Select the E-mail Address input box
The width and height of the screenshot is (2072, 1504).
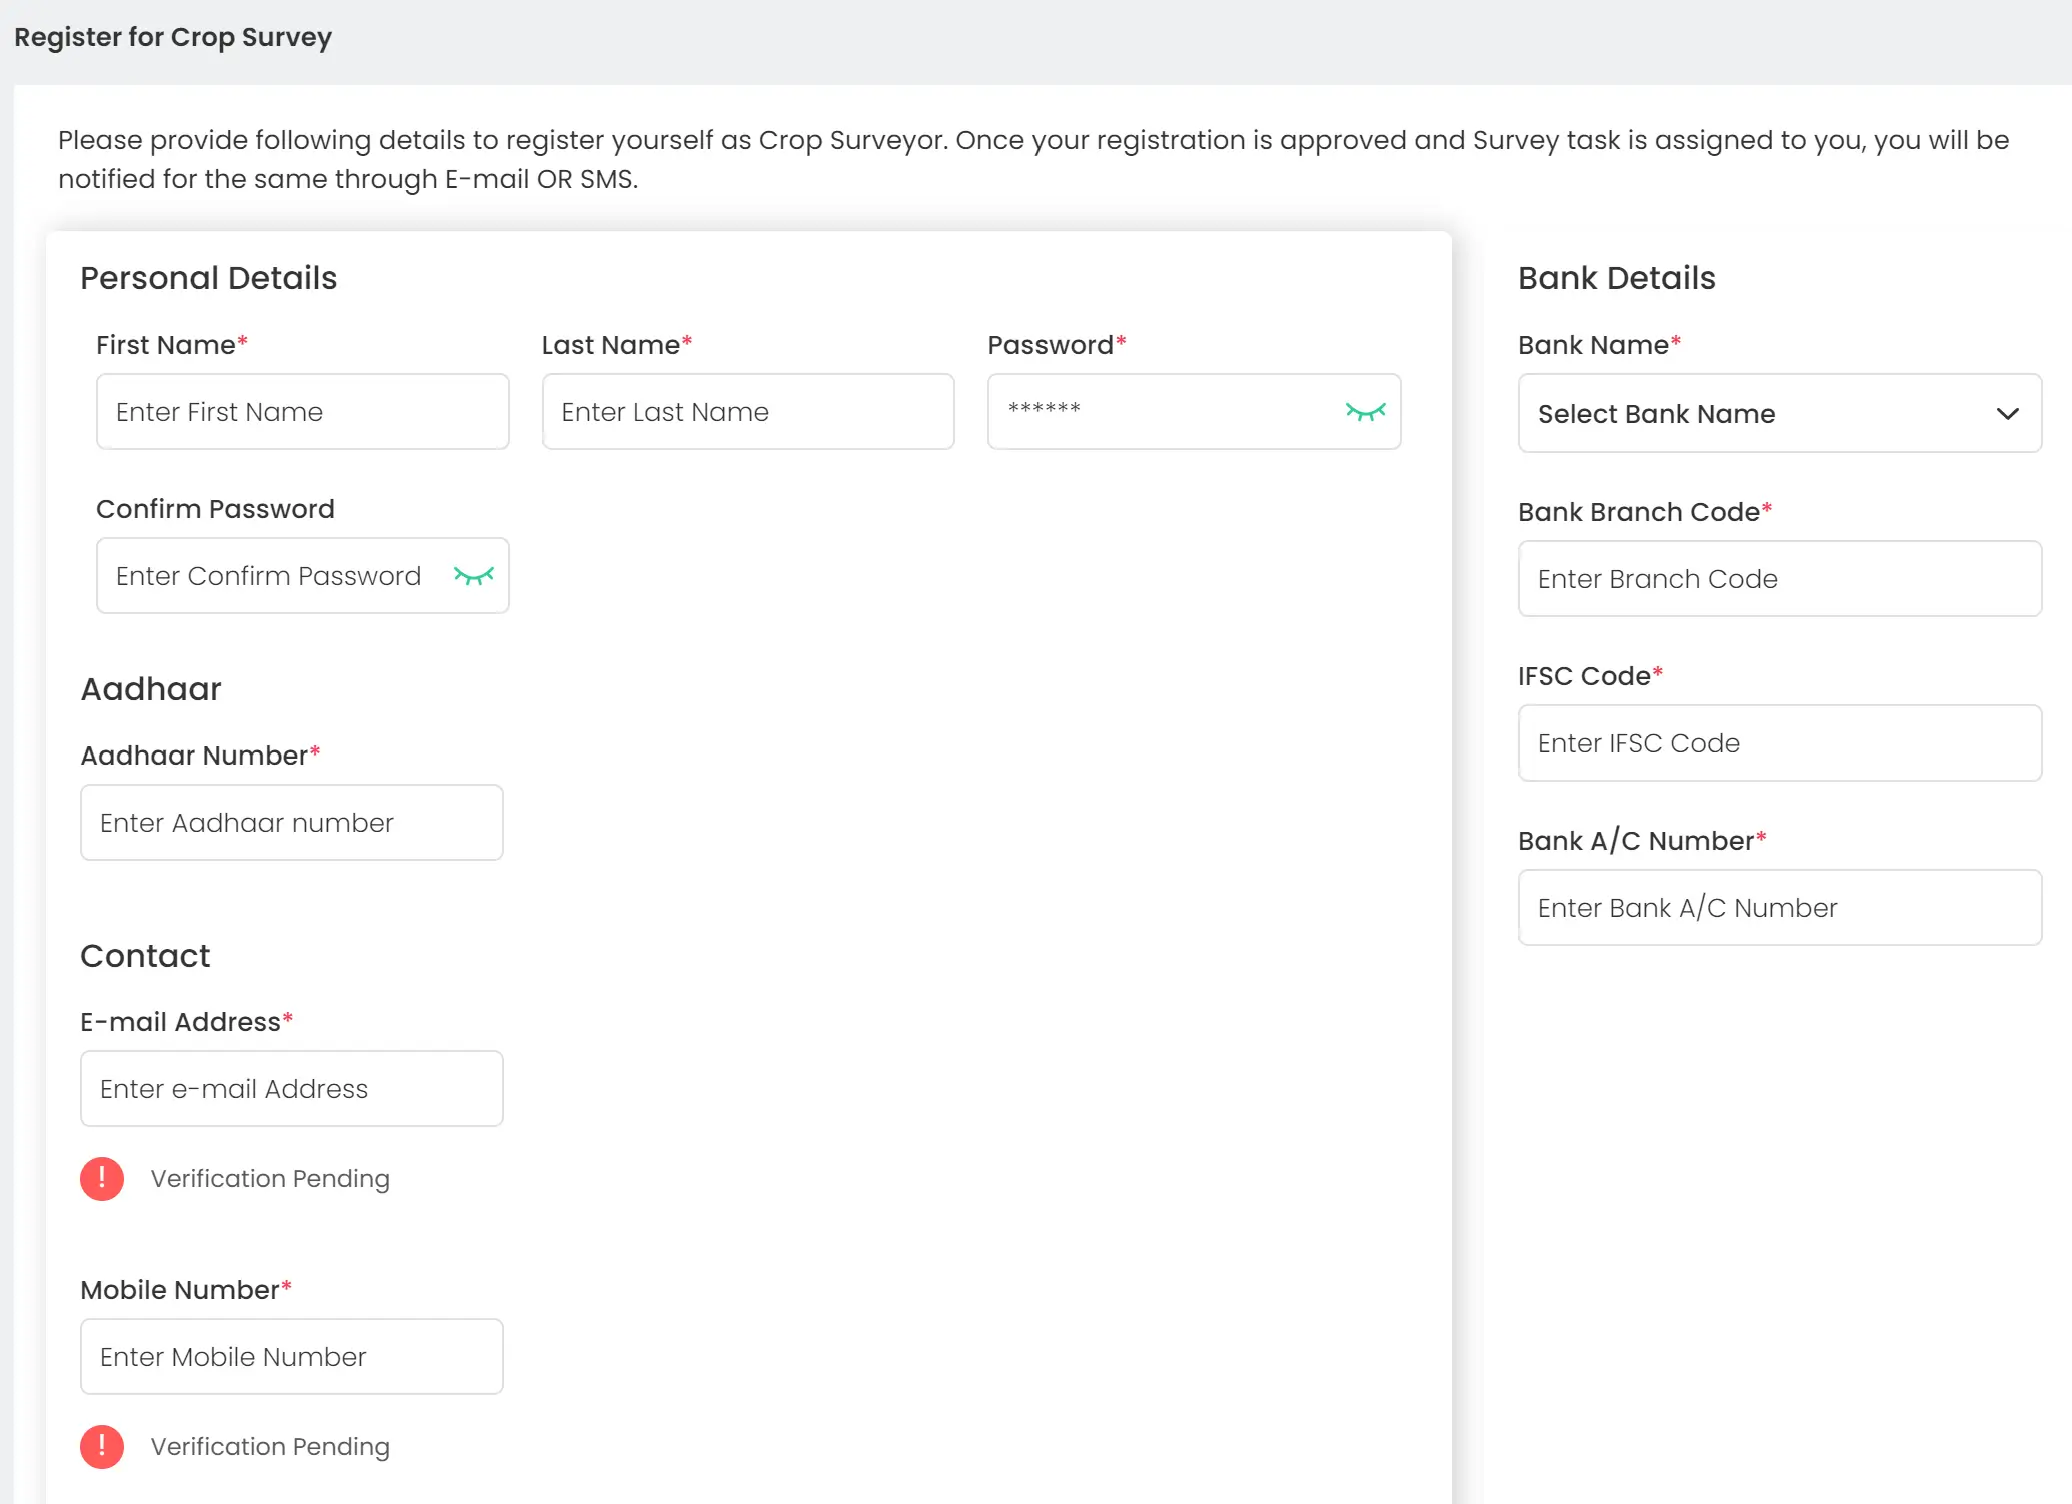coord(291,1088)
